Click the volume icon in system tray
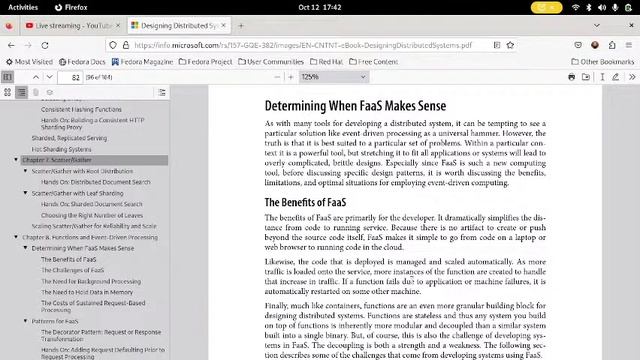Viewport: 640px width, 360px height. [x=602, y=7]
